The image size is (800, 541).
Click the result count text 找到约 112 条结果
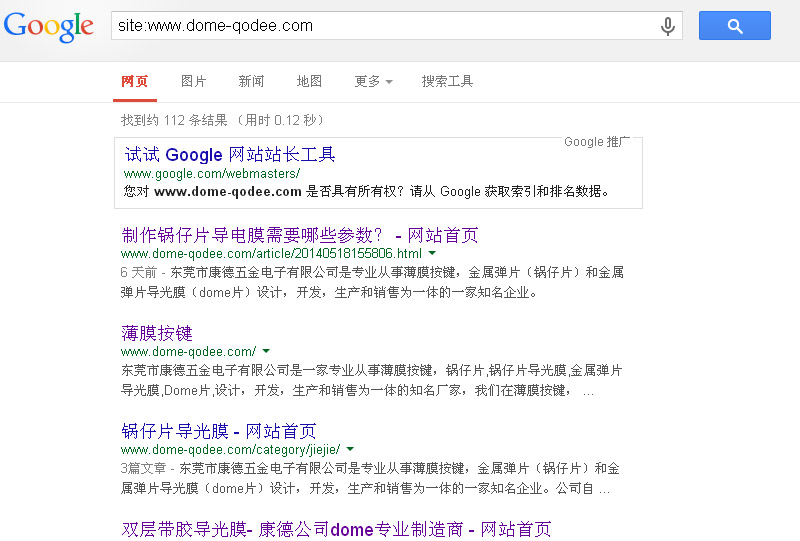[x=174, y=120]
